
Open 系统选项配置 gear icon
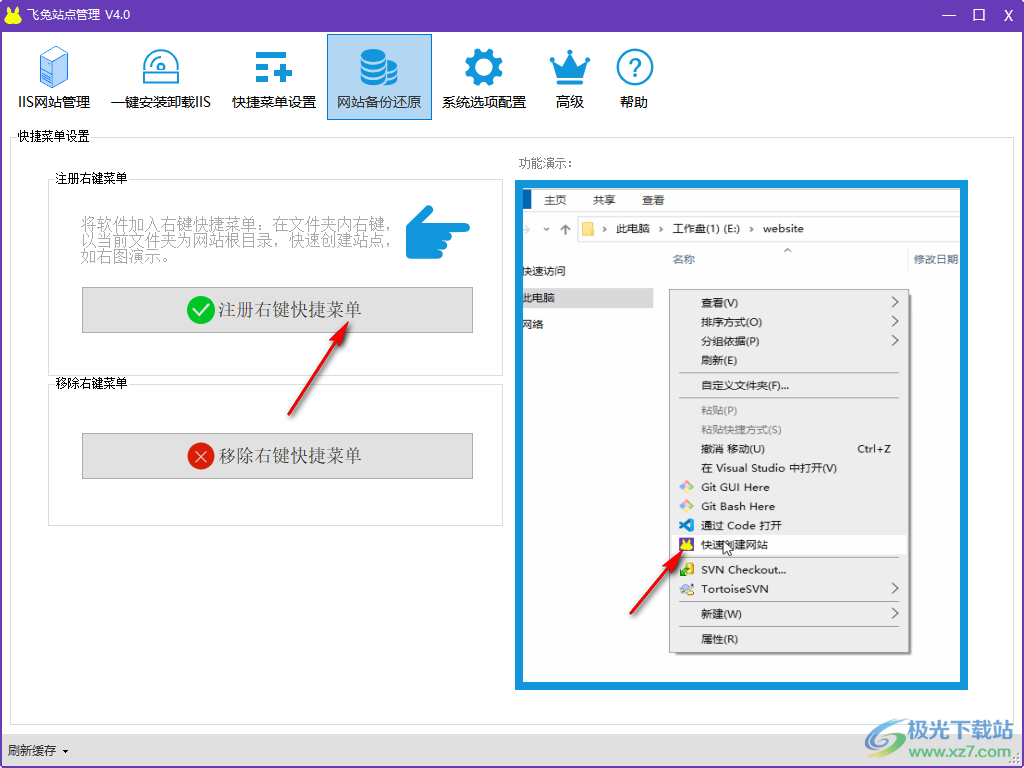(484, 68)
